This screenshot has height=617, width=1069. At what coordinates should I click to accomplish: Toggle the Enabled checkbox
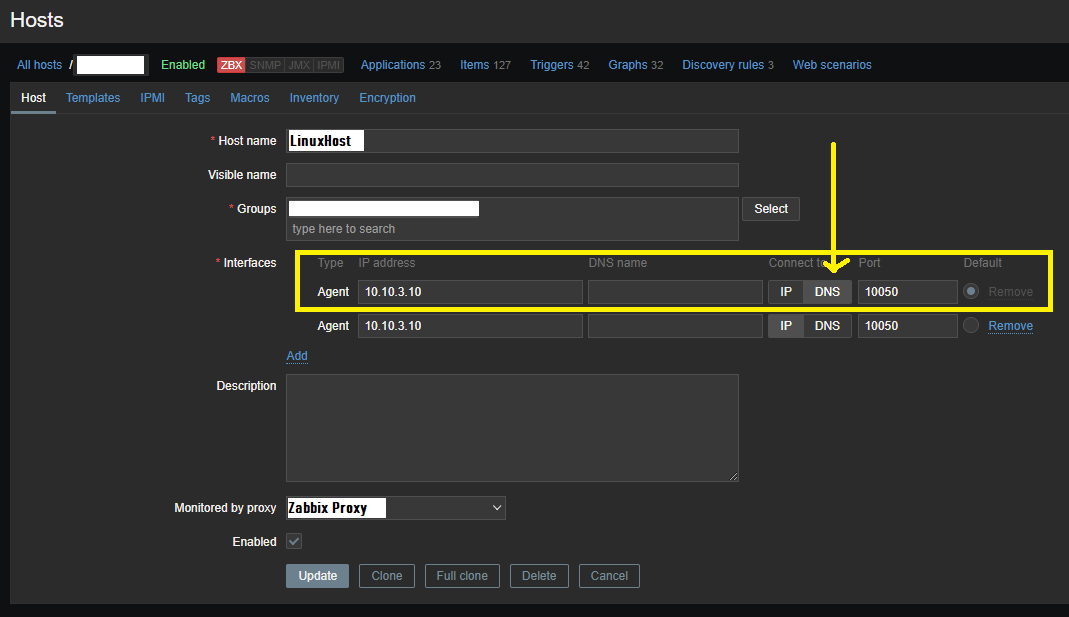[x=294, y=541]
